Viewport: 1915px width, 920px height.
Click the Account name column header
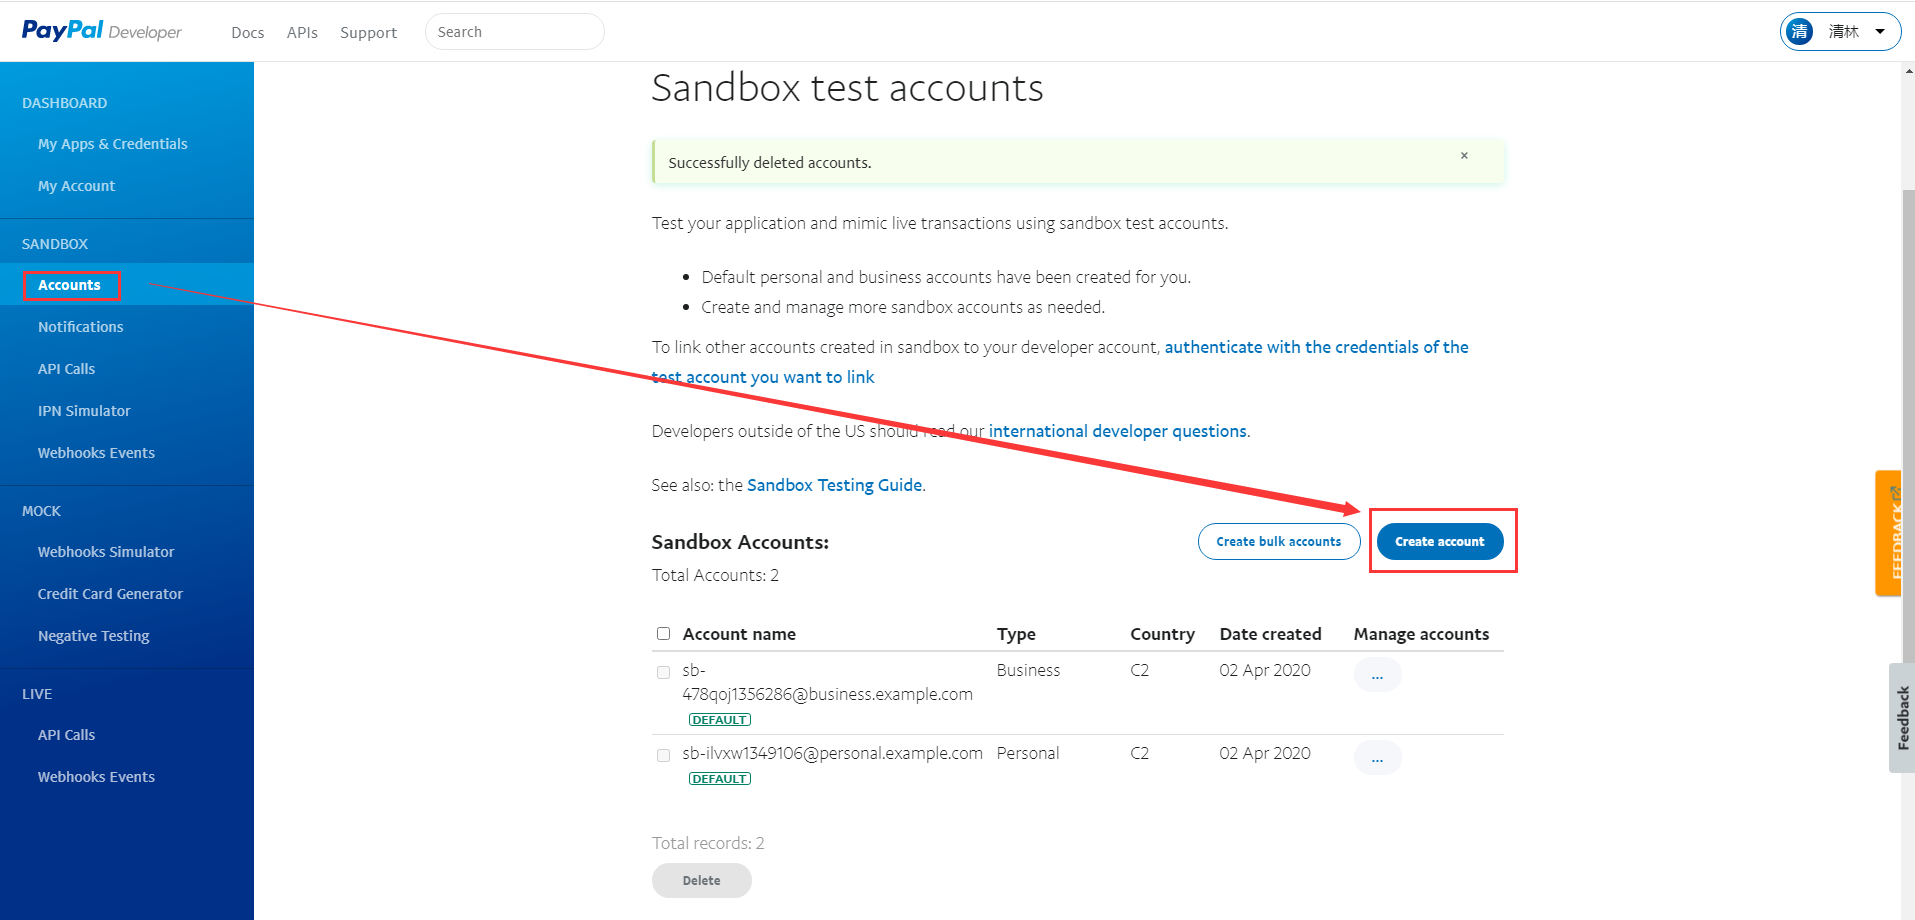739,634
